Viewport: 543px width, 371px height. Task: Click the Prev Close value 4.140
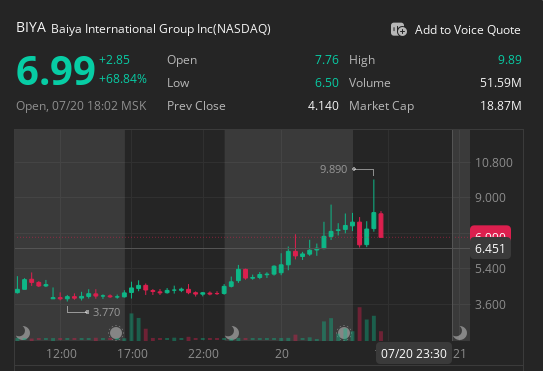click(x=323, y=106)
